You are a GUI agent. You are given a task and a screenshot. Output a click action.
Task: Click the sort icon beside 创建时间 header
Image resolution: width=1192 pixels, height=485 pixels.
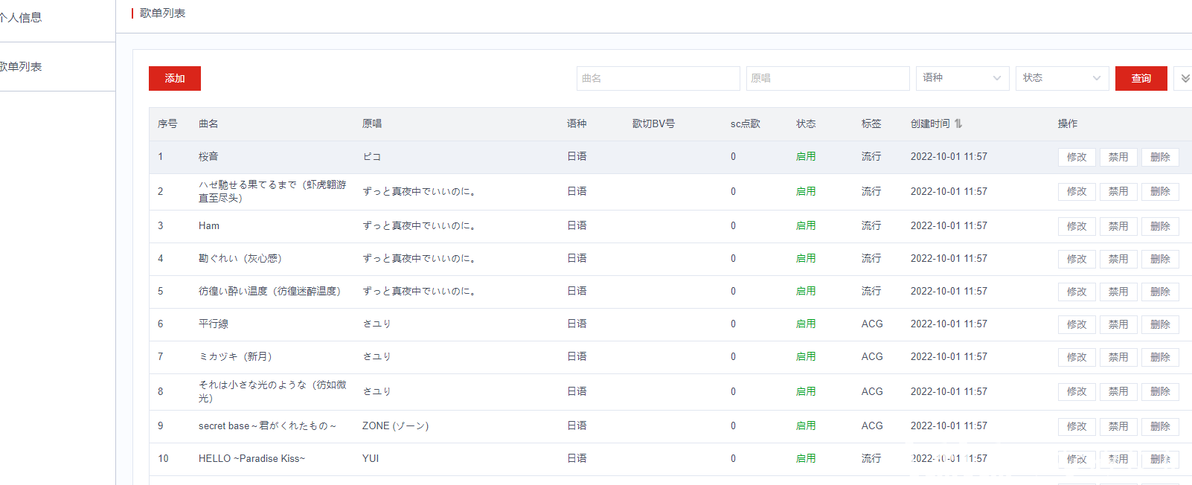click(959, 124)
